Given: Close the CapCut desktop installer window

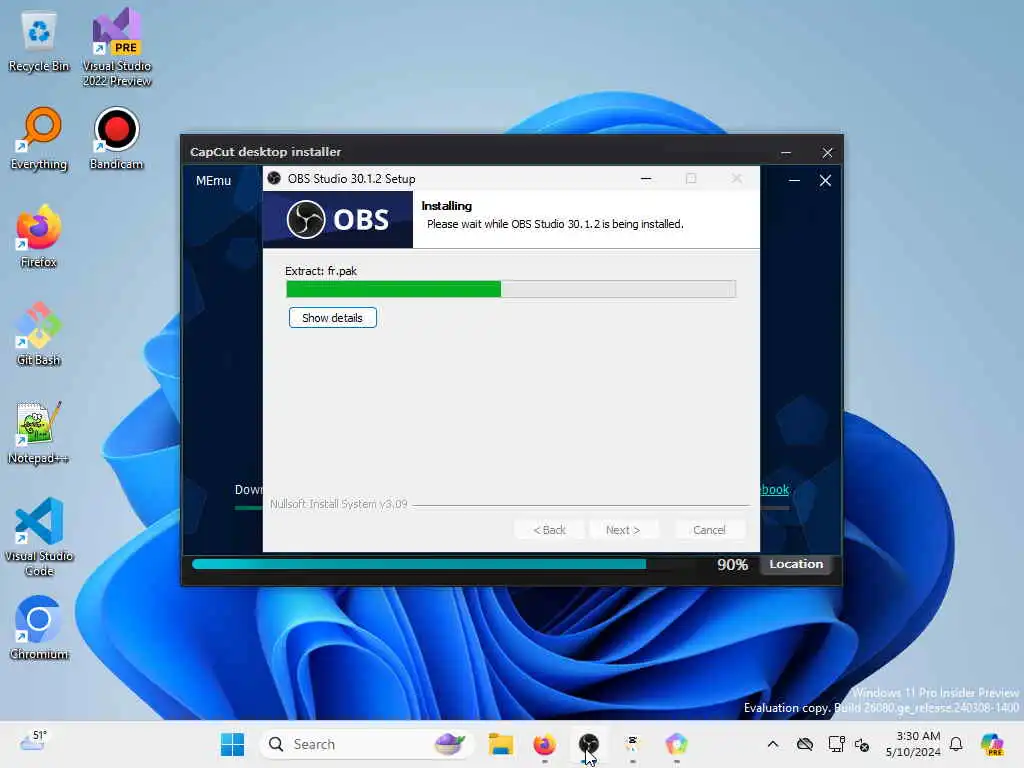Looking at the screenshot, I should point(827,152).
